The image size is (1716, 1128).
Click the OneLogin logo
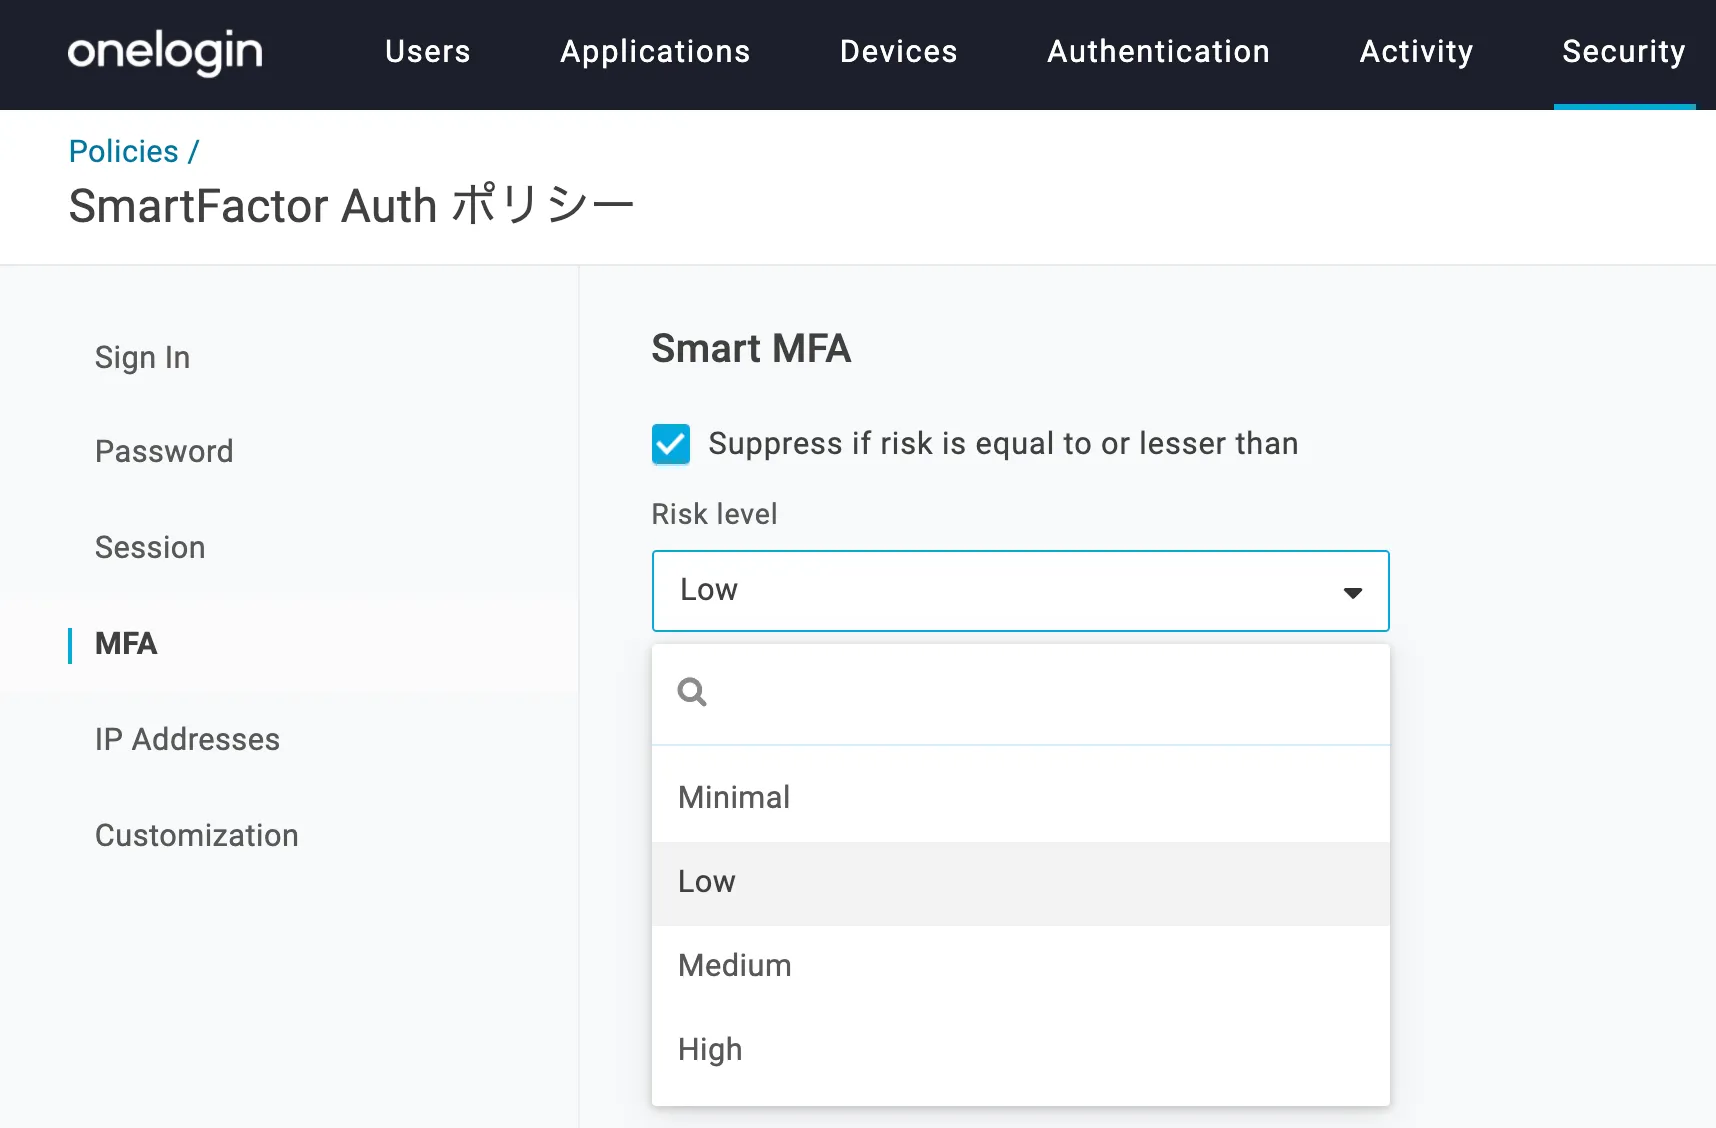[x=165, y=52]
